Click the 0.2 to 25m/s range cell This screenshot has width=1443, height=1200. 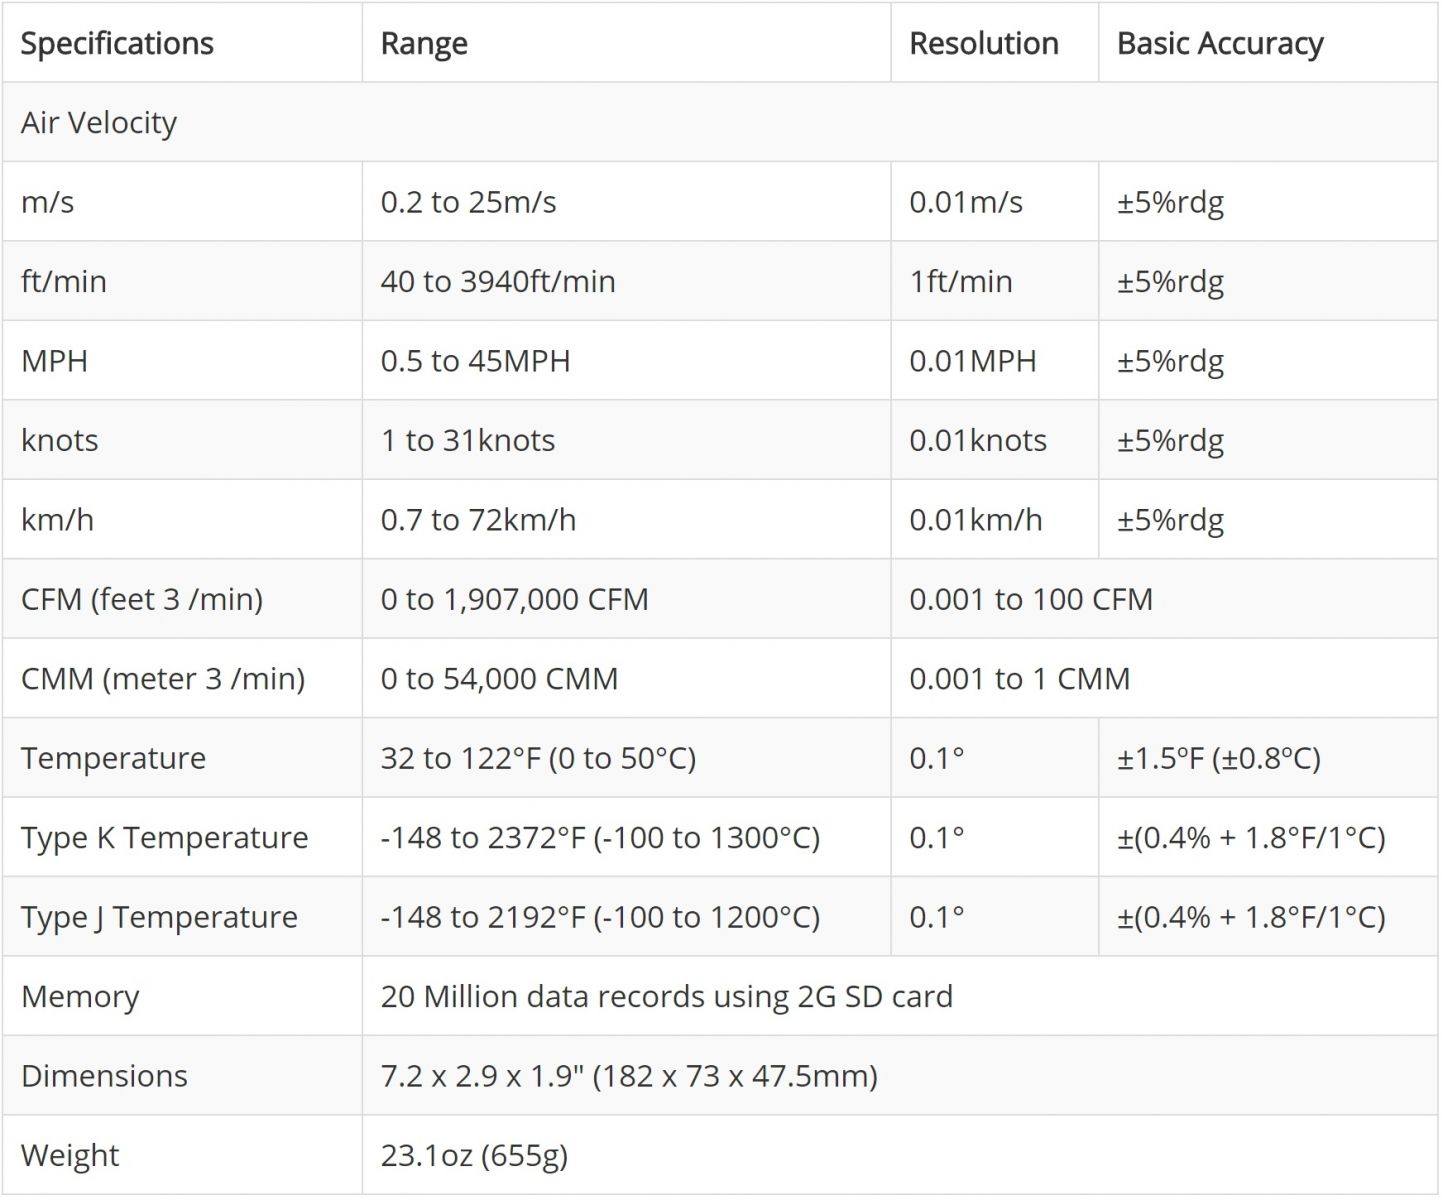468,202
